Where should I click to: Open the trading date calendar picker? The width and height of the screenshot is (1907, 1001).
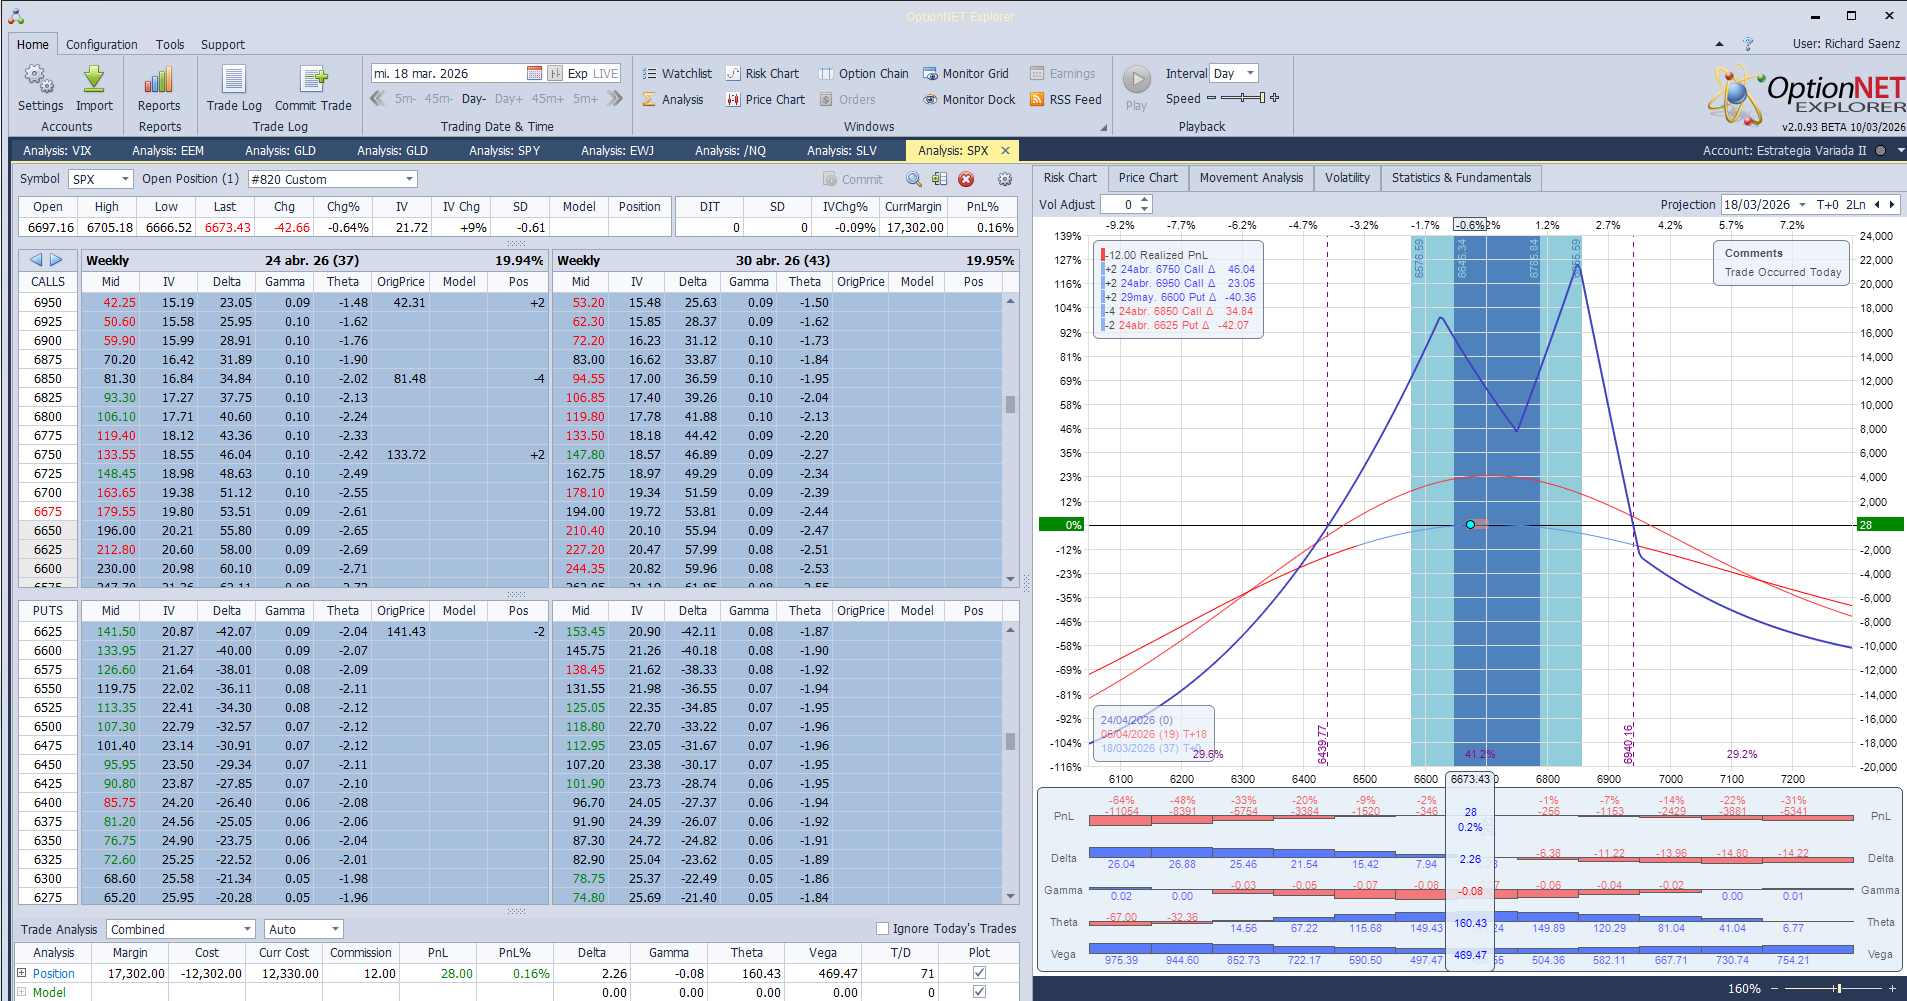[534, 73]
